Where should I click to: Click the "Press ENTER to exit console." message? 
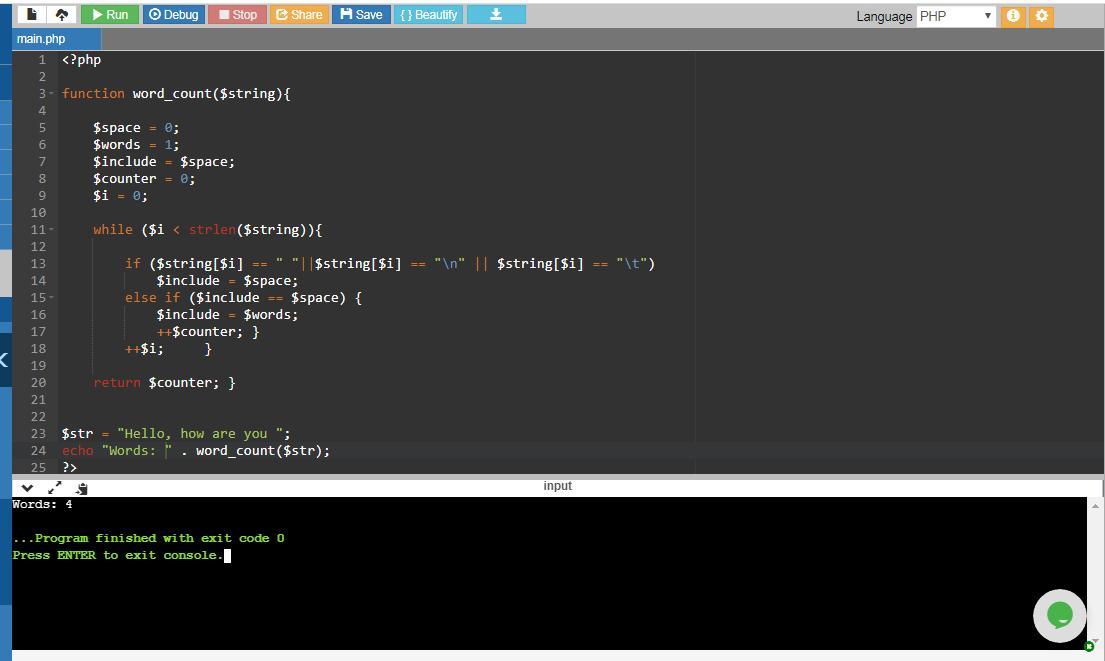pyautogui.click(x=118, y=555)
